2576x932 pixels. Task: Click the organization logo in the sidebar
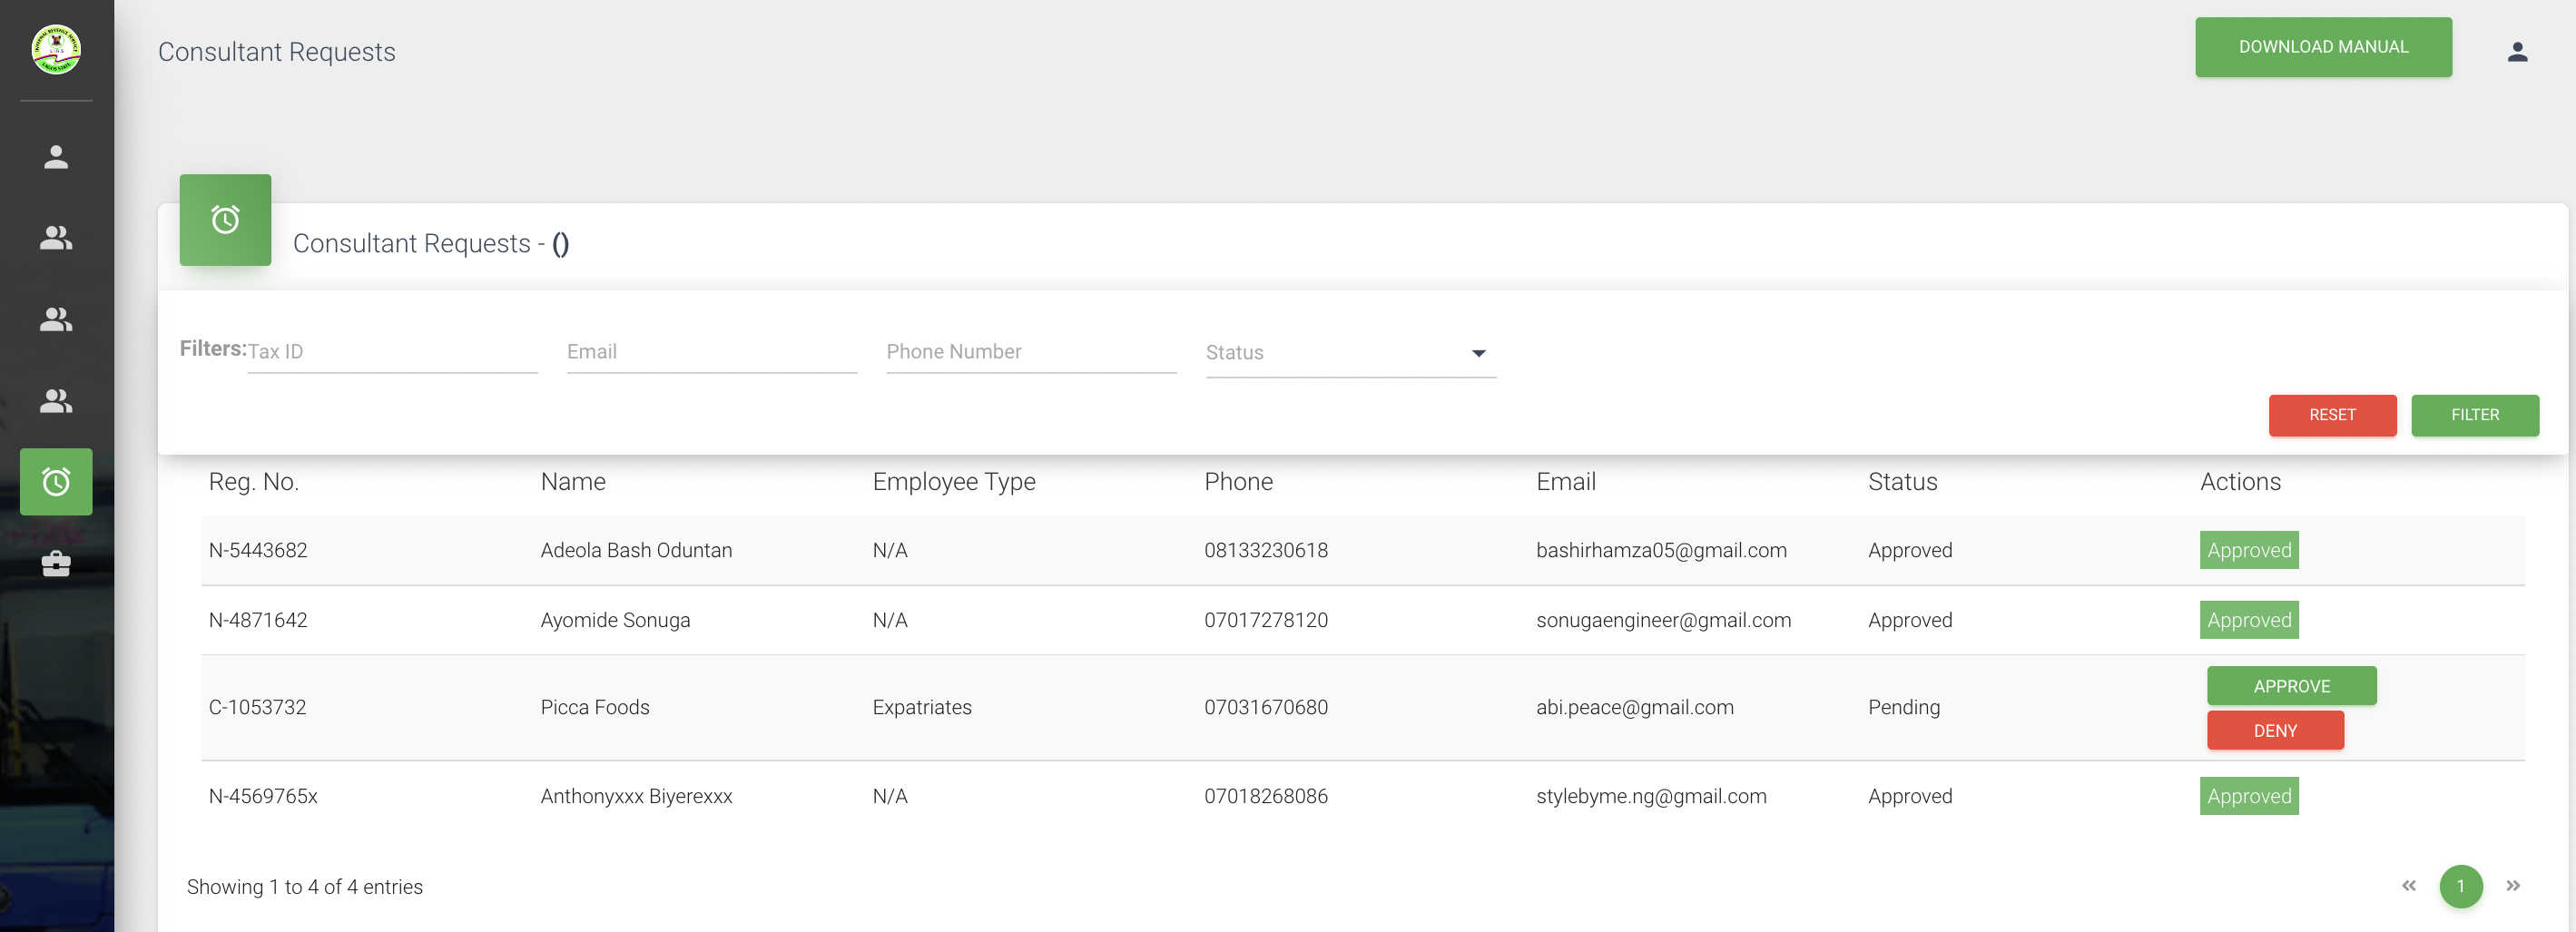tap(56, 49)
